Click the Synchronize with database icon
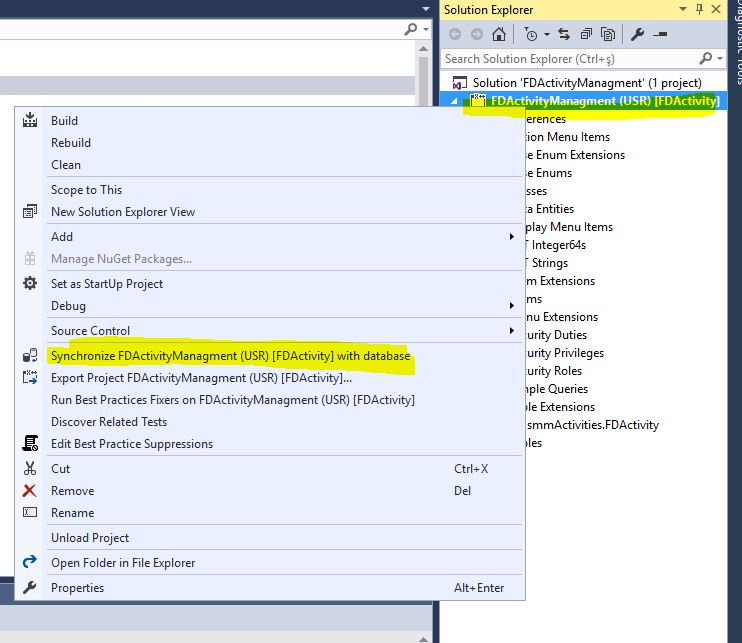 pos(30,355)
